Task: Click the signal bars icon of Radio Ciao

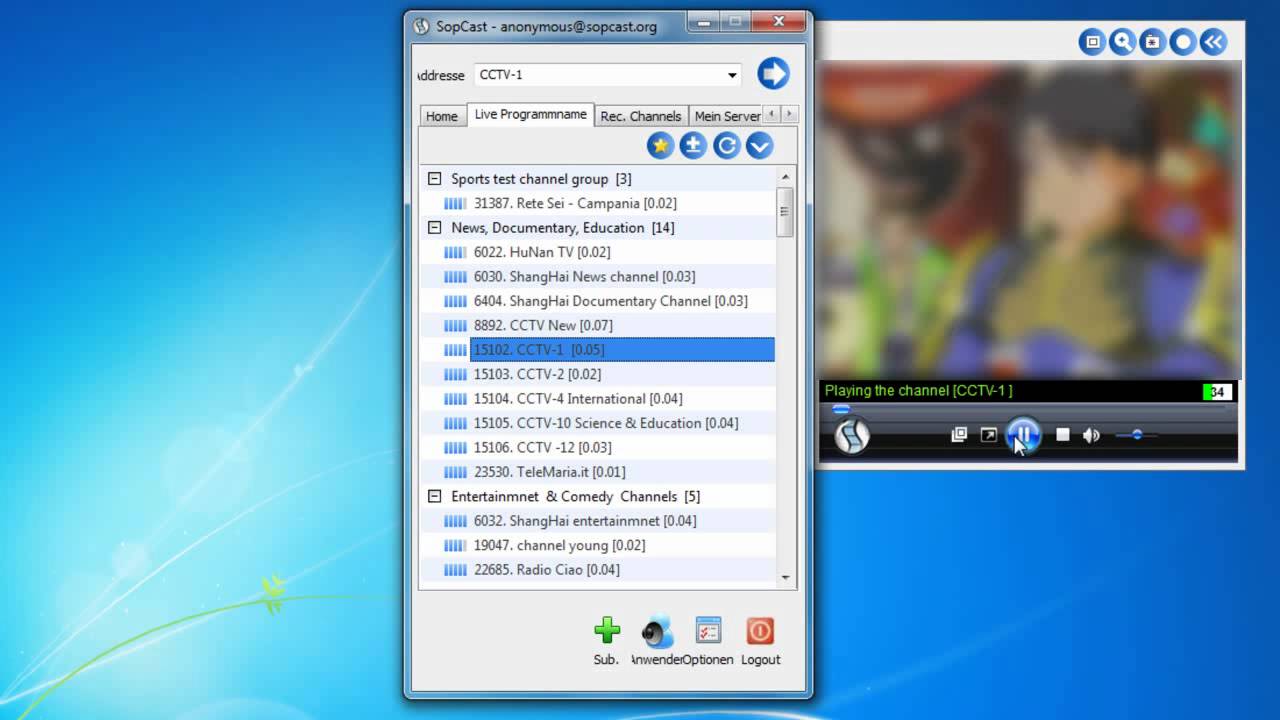Action: tap(455, 570)
